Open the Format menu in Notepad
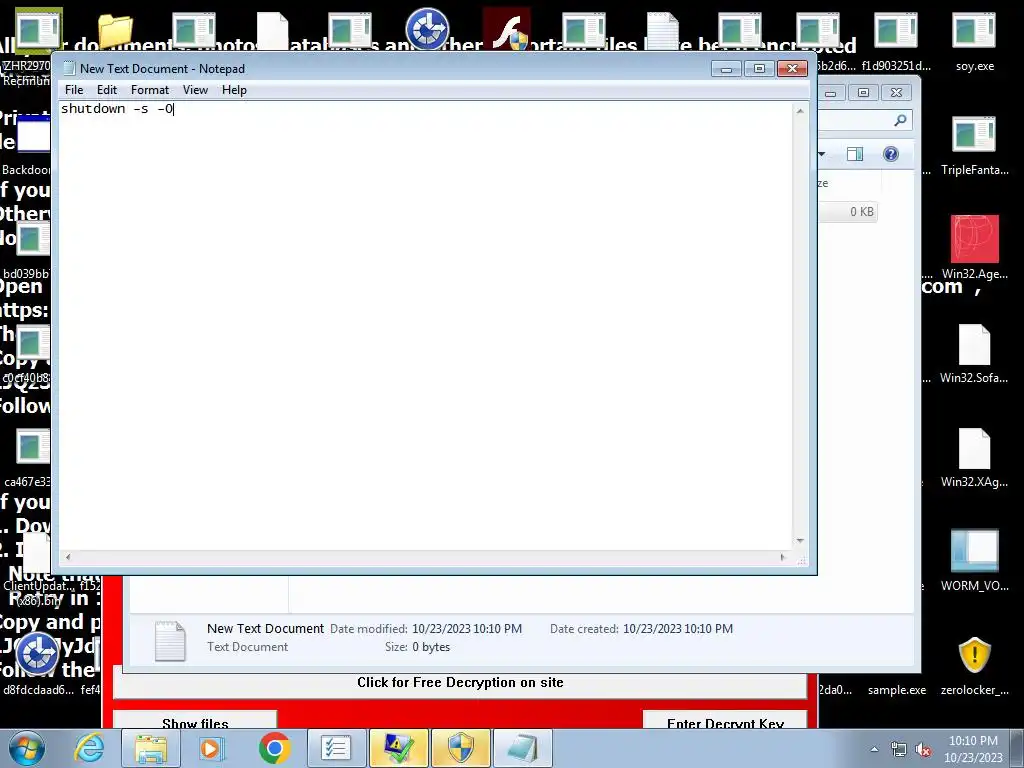Image resolution: width=1024 pixels, height=768 pixels. pyautogui.click(x=150, y=90)
